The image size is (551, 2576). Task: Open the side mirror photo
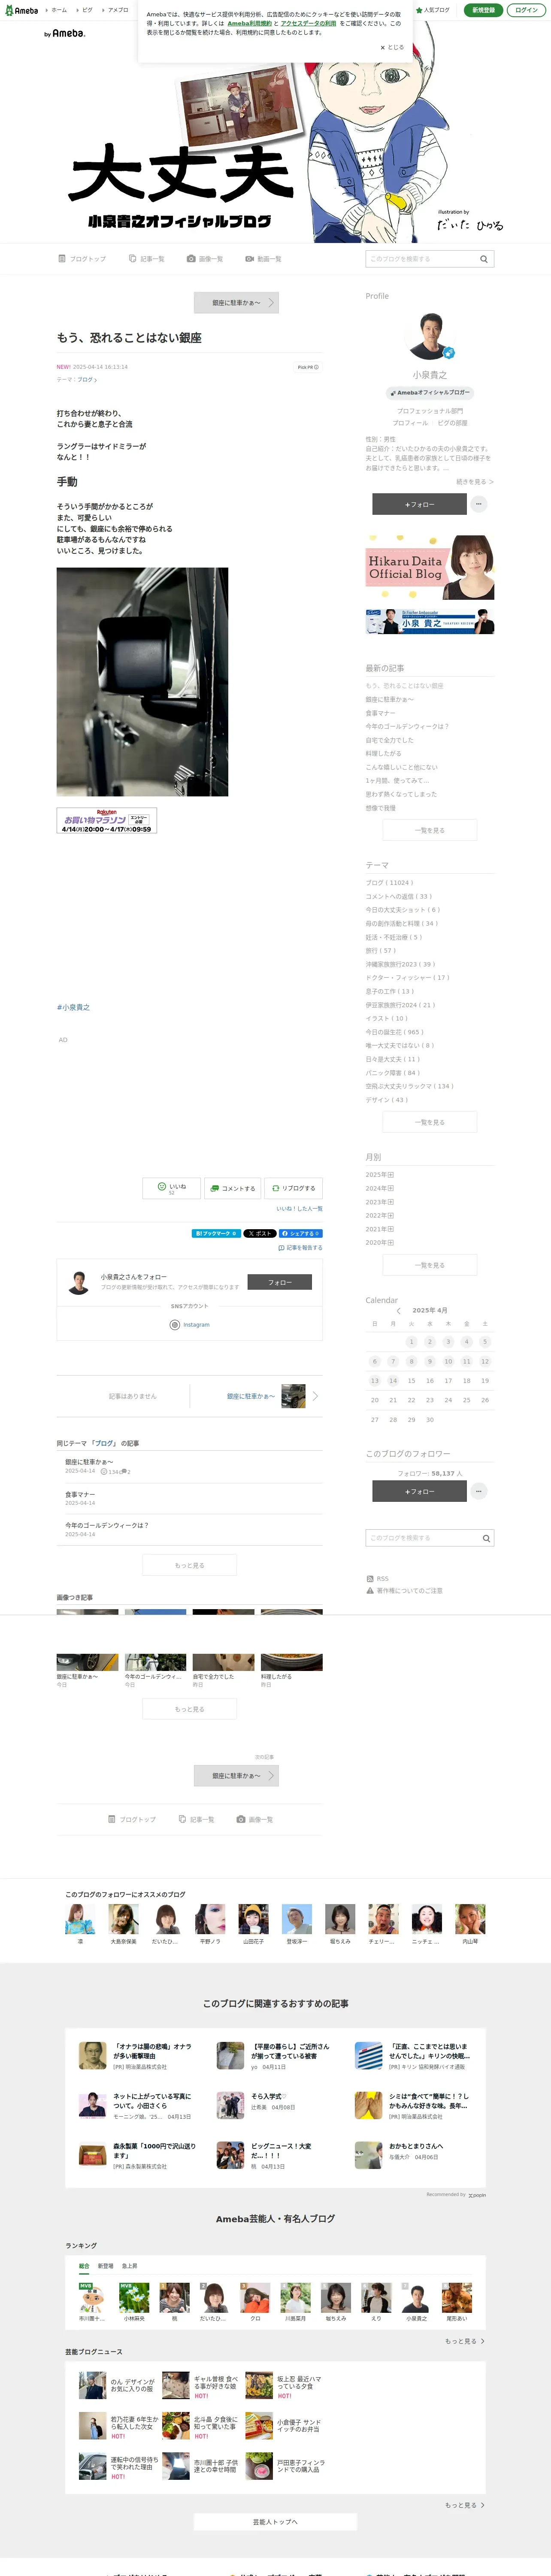[142, 682]
